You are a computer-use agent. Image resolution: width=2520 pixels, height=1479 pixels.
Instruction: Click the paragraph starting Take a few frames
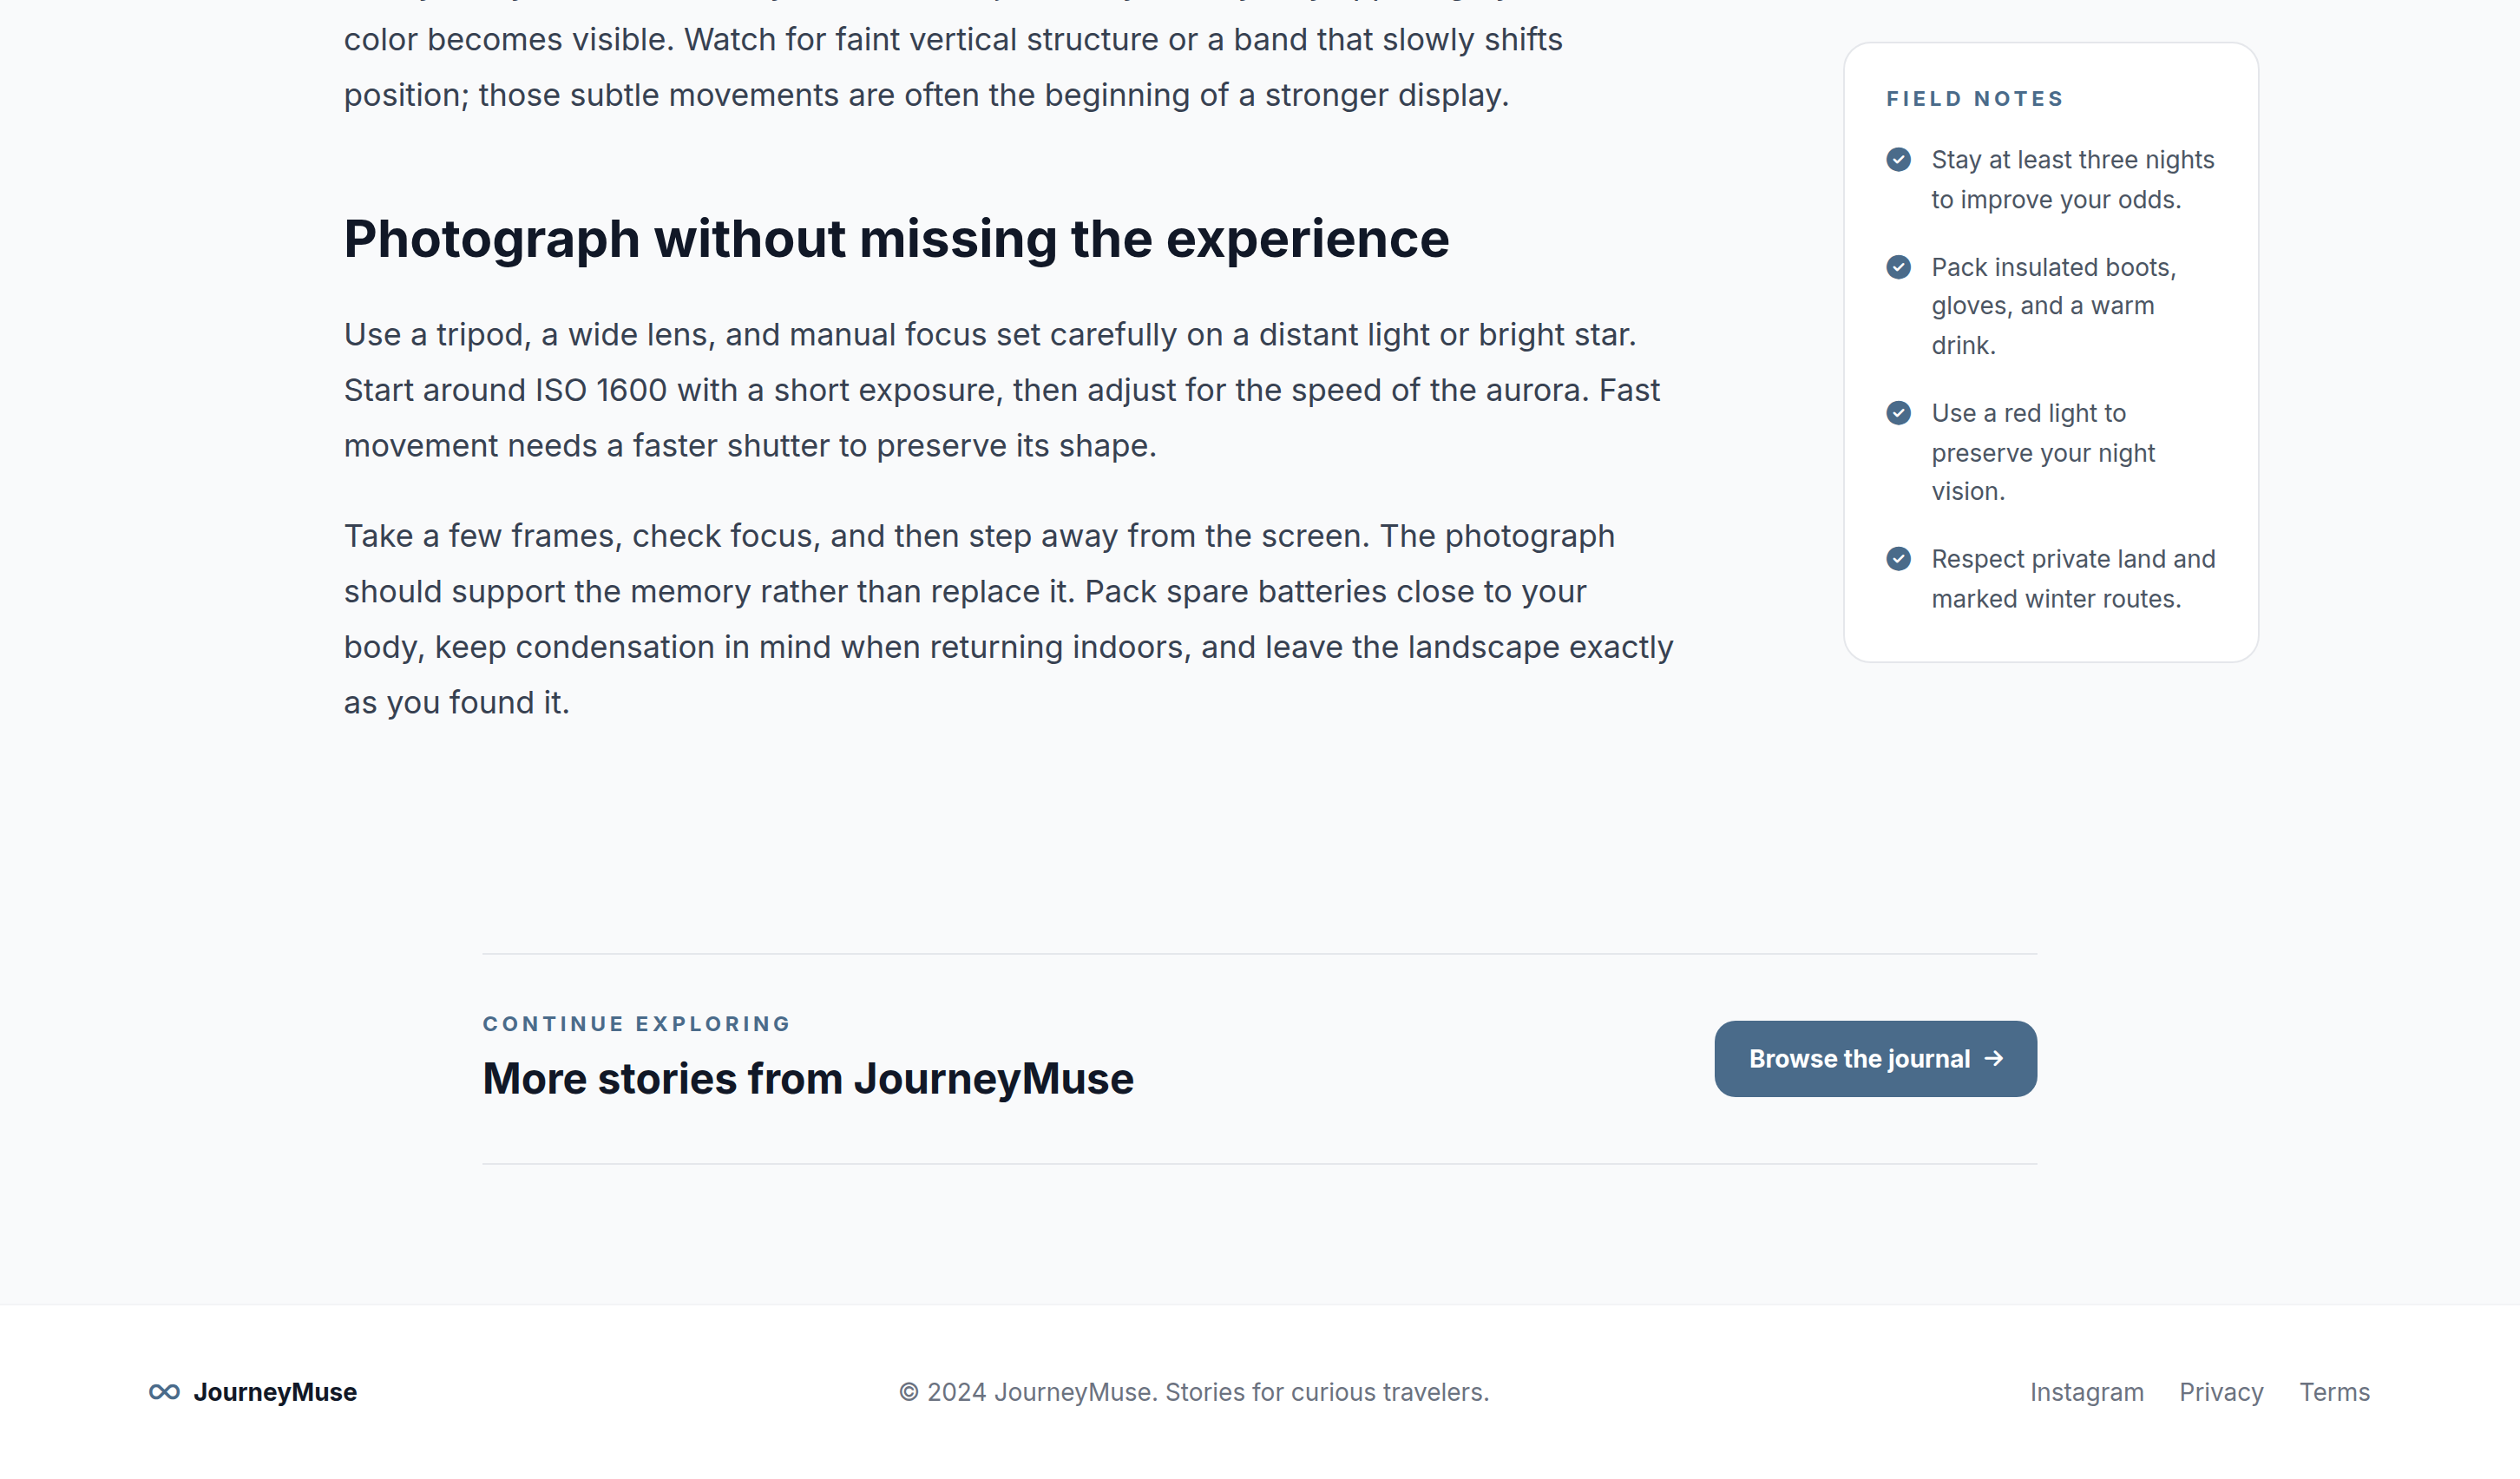coord(1008,619)
